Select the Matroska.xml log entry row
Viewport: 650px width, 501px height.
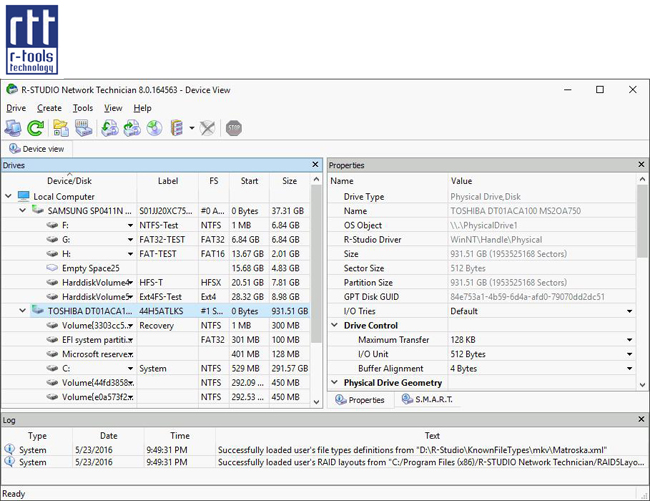(x=324, y=450)
